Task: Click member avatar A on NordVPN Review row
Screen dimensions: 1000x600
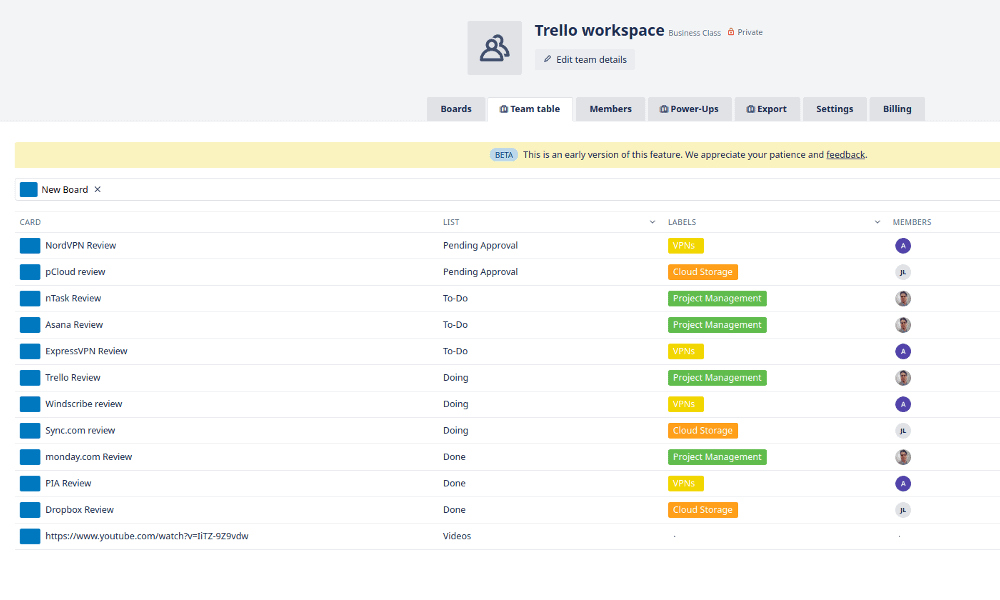Action: click(902, 245)
